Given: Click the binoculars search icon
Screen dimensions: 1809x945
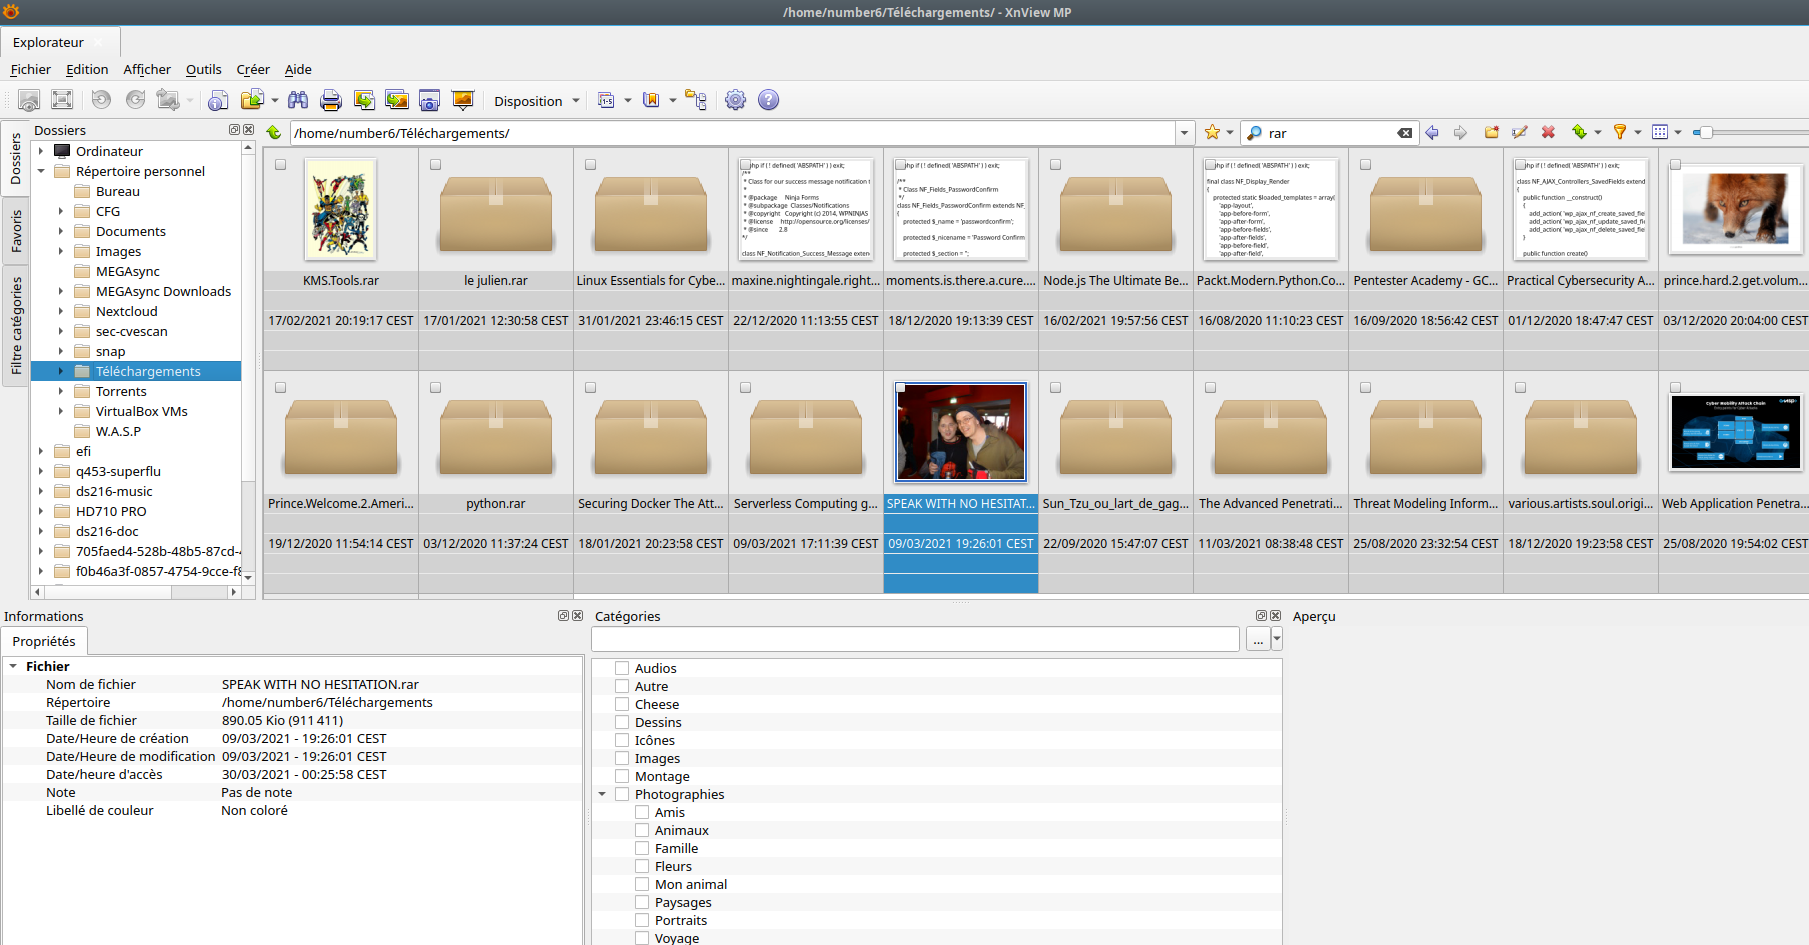Looking at the screenshot, I should coord(298,100).
